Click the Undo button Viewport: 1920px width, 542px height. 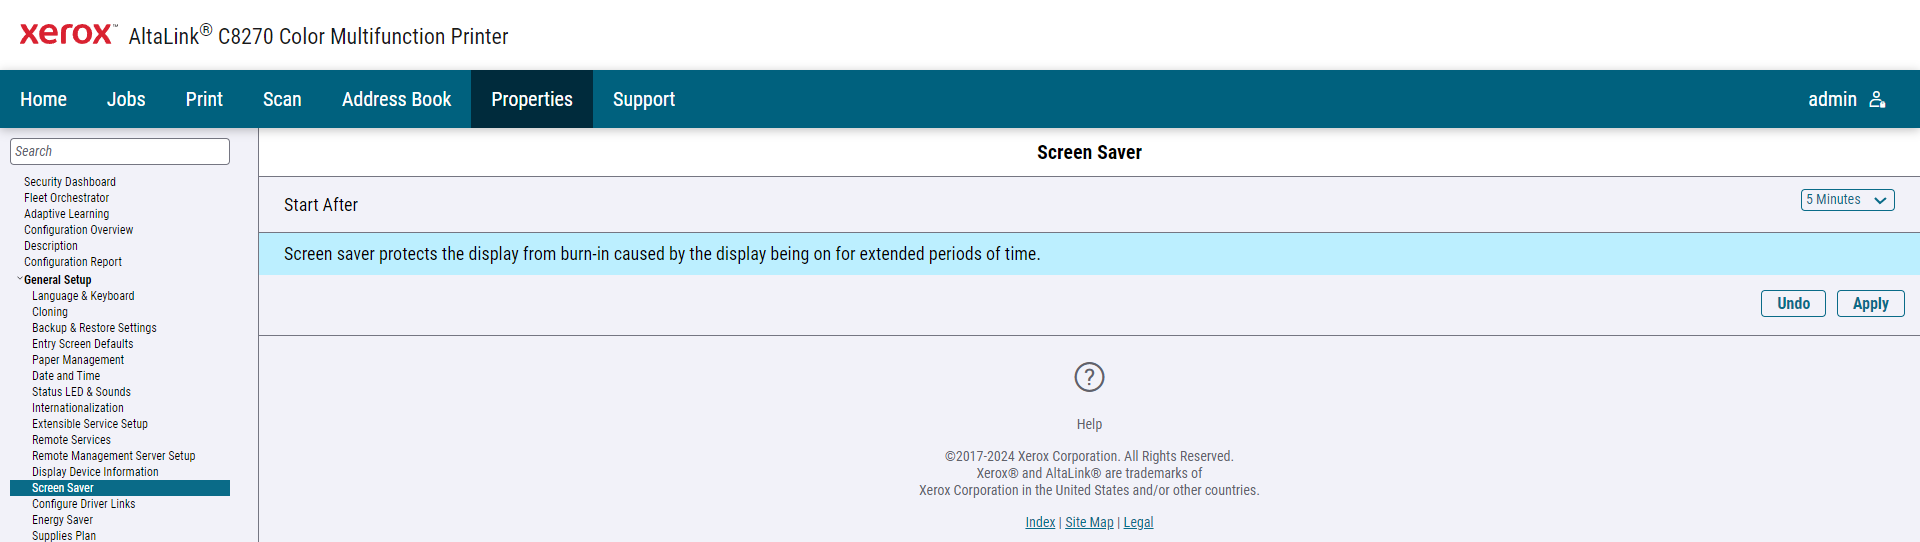[x=1793, y=303]
